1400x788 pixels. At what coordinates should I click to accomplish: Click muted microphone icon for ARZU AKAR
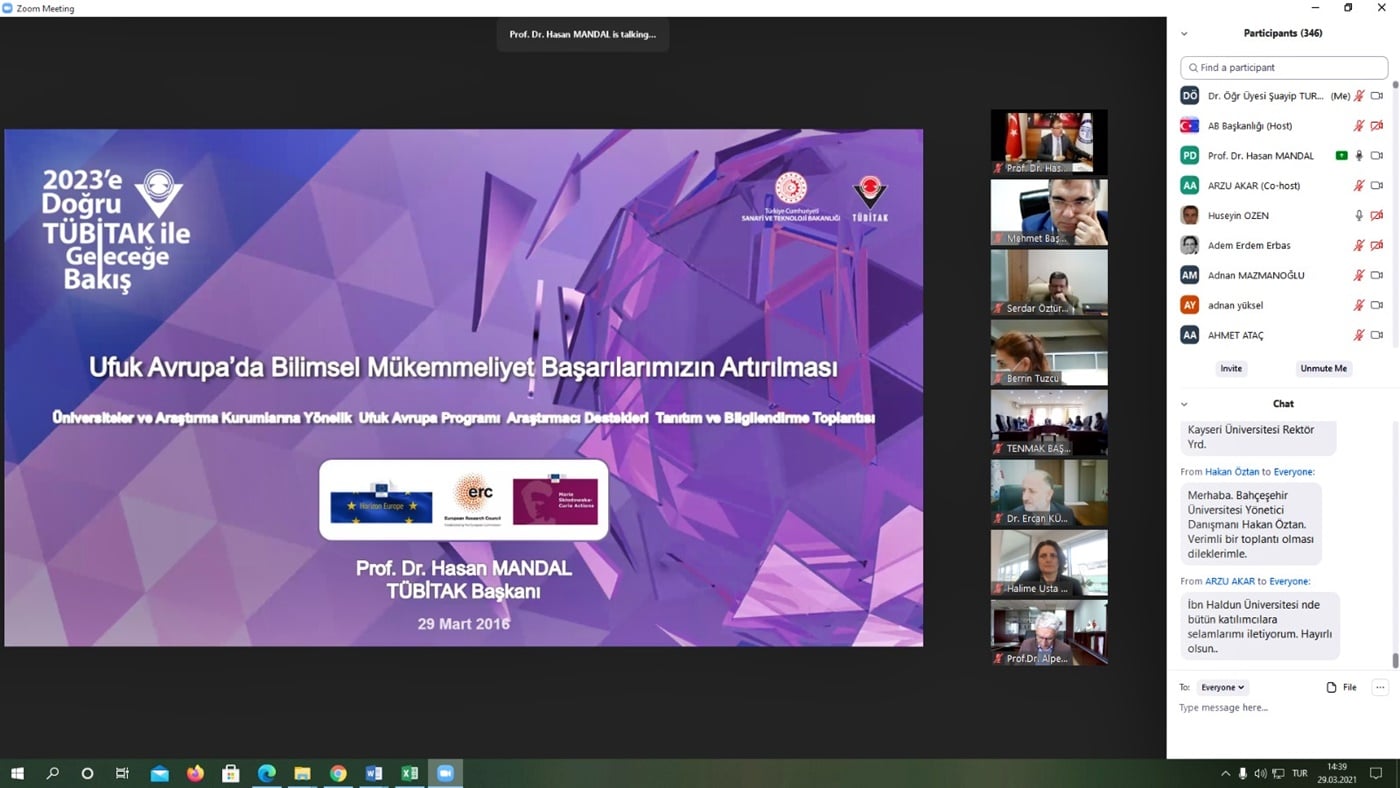1359,186
